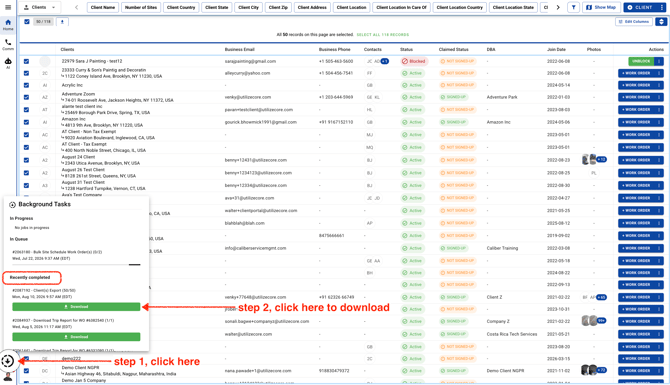The width and height of the screenshot is (670, 385).
Task: Open Work Order split menu for Amazon Inc row
Action: point(659,122)
